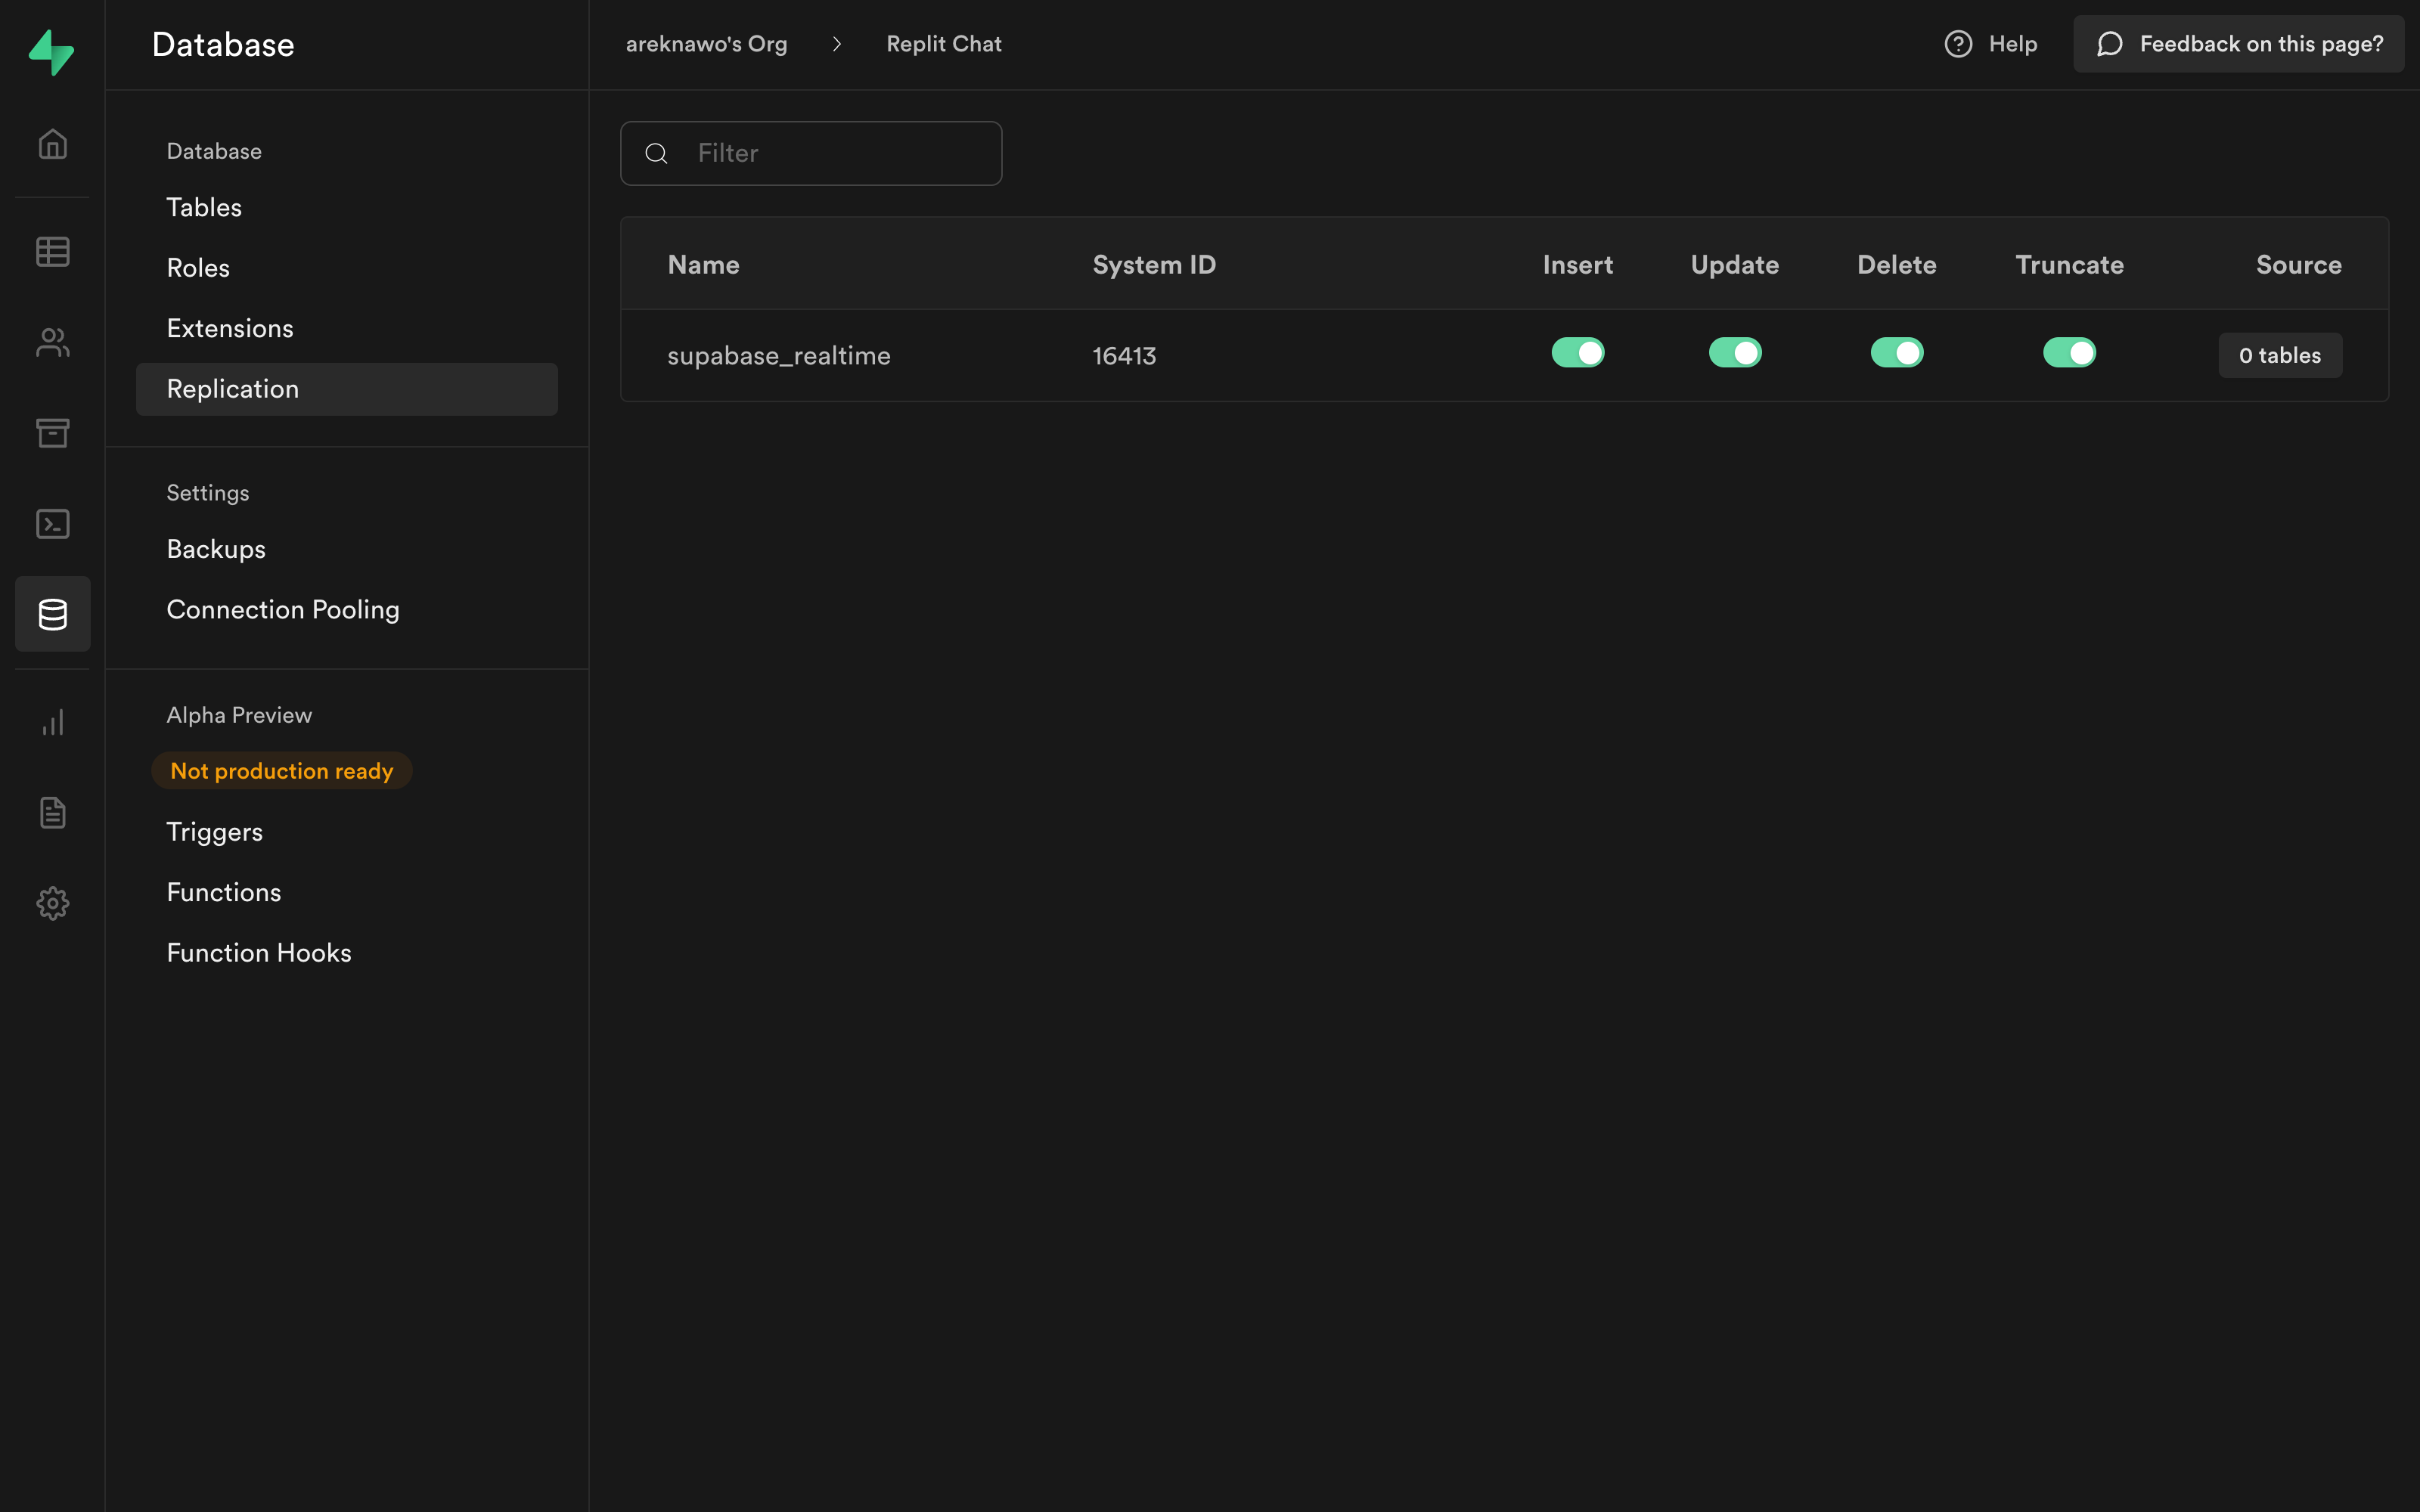Screen dimensions: 2420x1512
Task: Go to Extensions menu item
Action: (x=230, y=328)
